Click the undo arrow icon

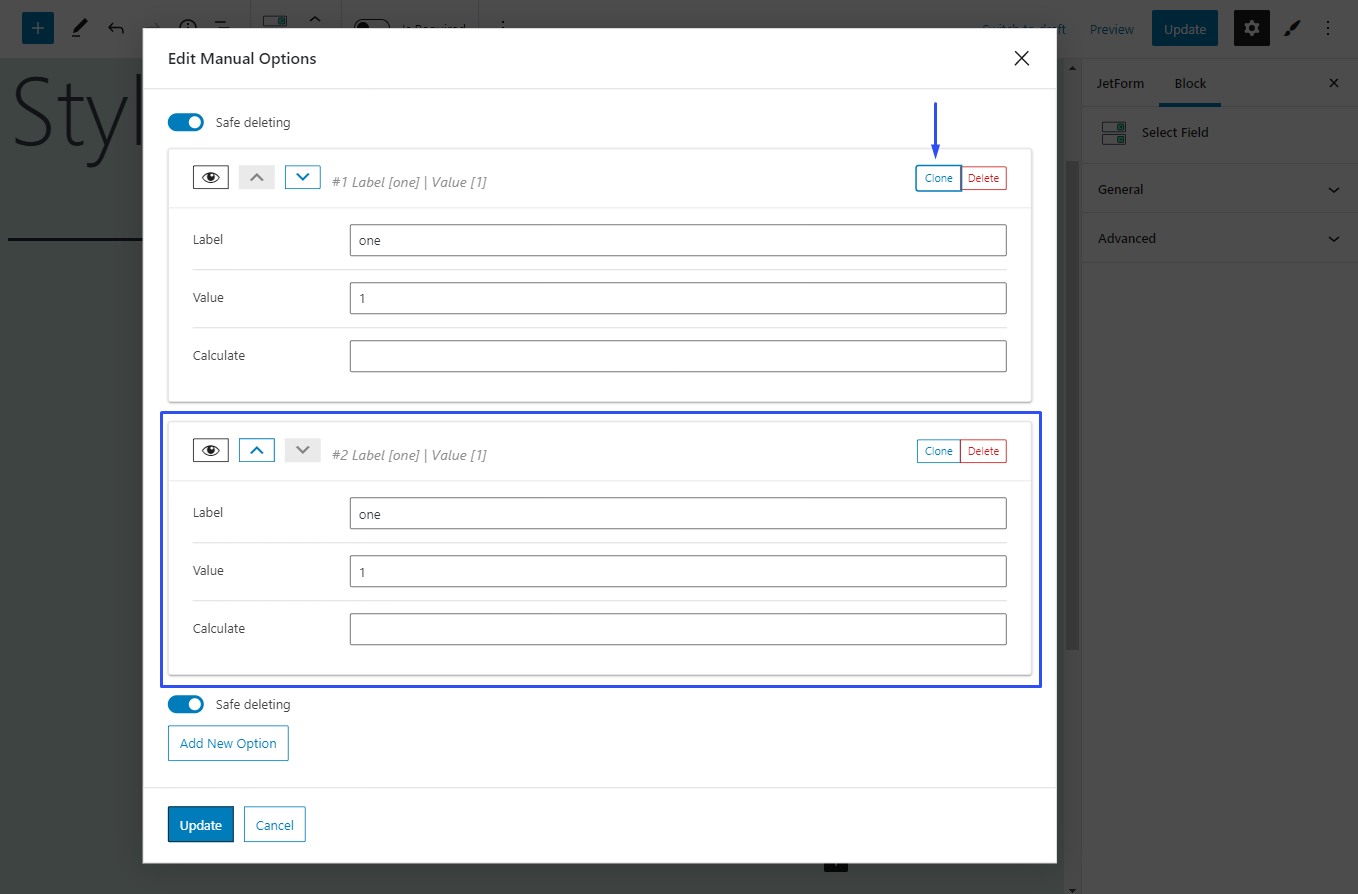coord(115,28)
